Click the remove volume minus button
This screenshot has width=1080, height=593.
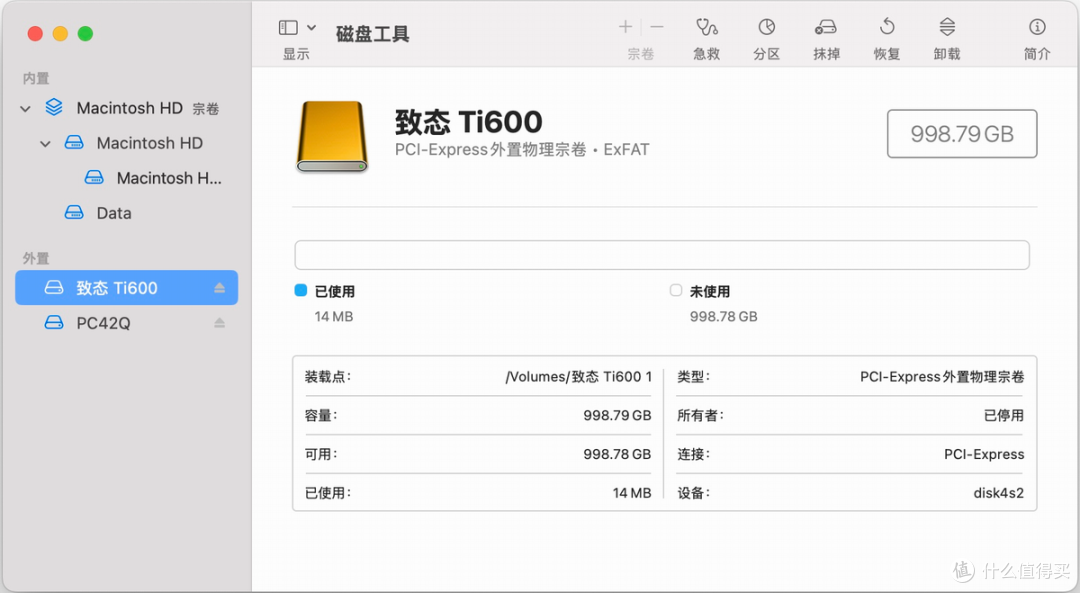click(657, 27)
